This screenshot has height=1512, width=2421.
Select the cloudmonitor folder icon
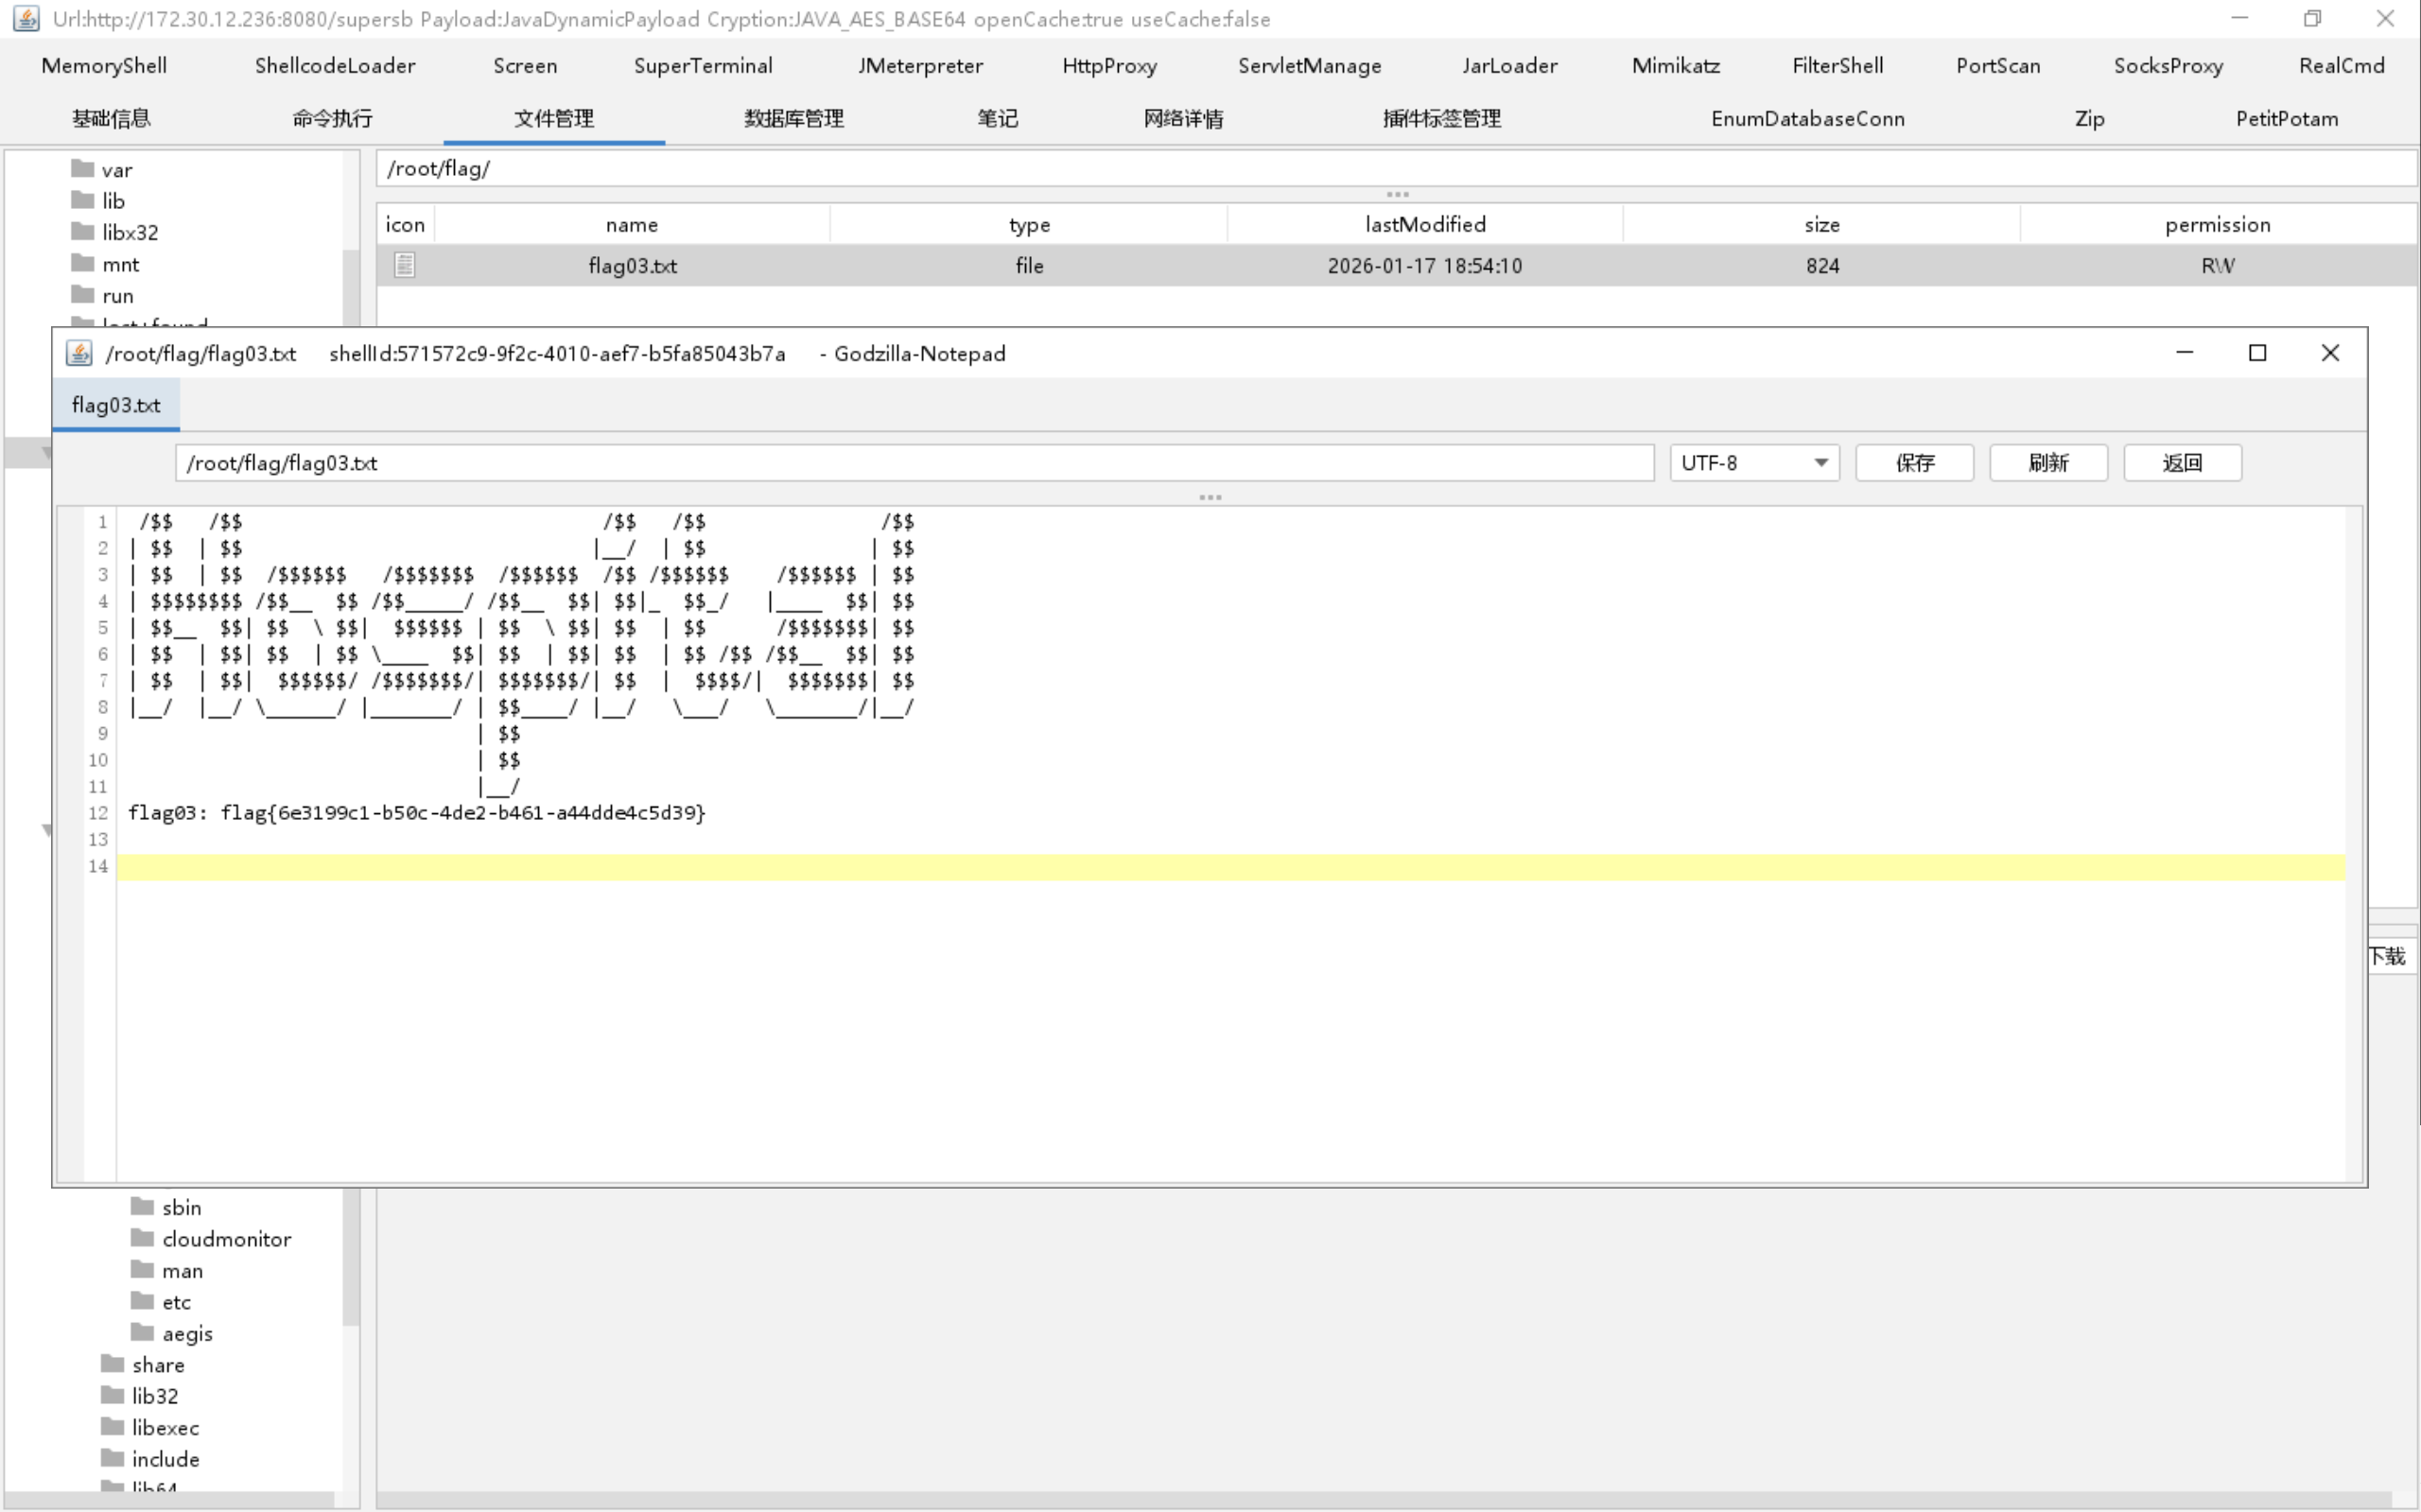[143, 1238]
